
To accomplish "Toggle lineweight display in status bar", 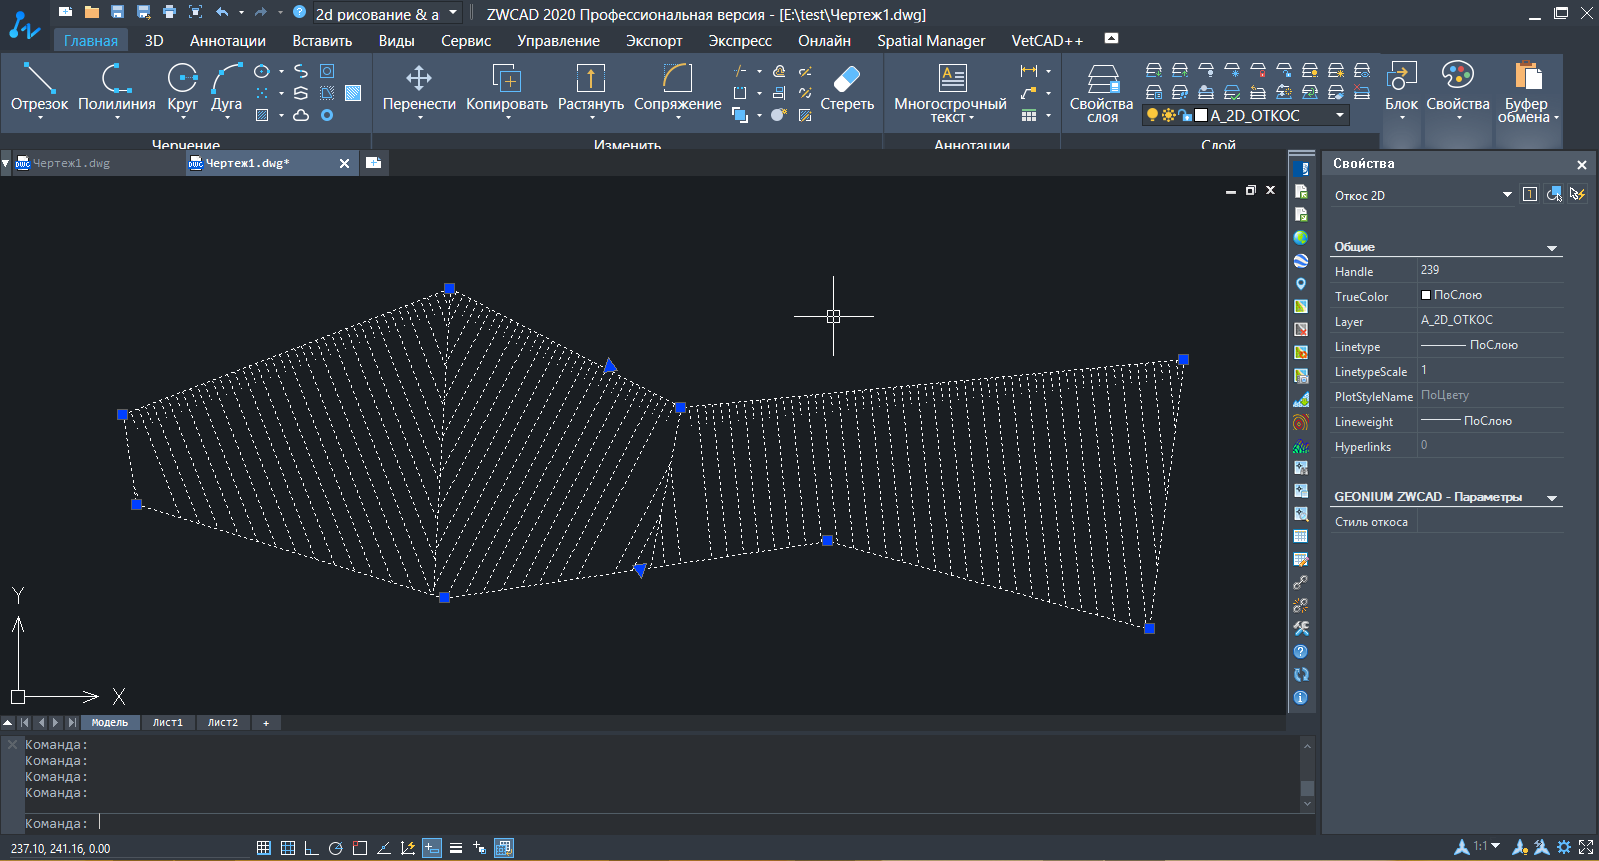I will [456, 848].
